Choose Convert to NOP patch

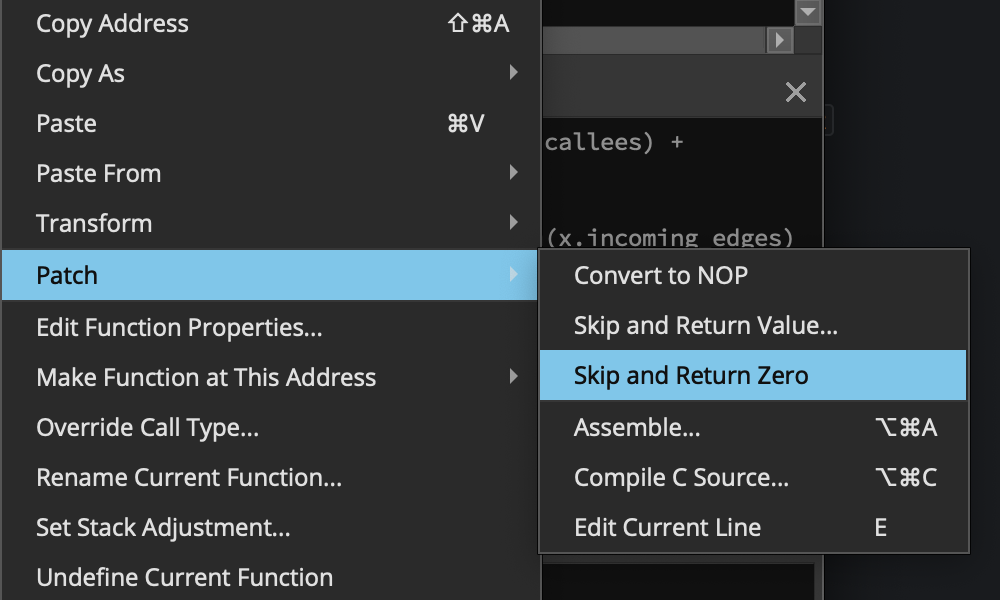(661, 275)
